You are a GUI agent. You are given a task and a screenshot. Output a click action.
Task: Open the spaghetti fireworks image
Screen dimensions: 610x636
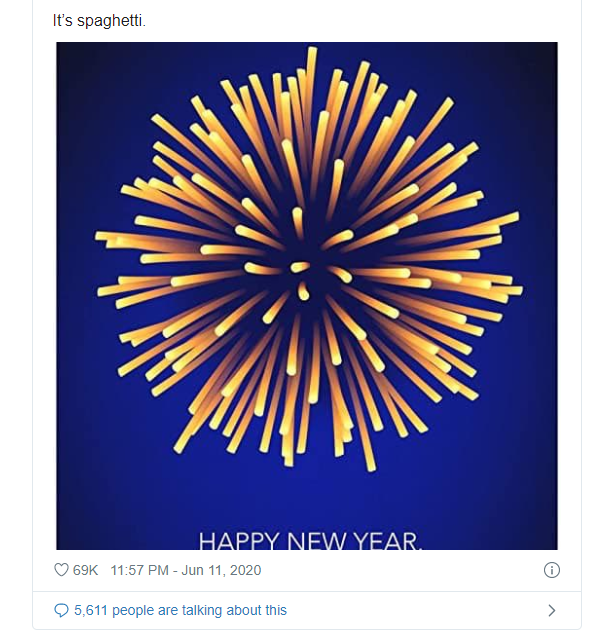click(306, 295)
